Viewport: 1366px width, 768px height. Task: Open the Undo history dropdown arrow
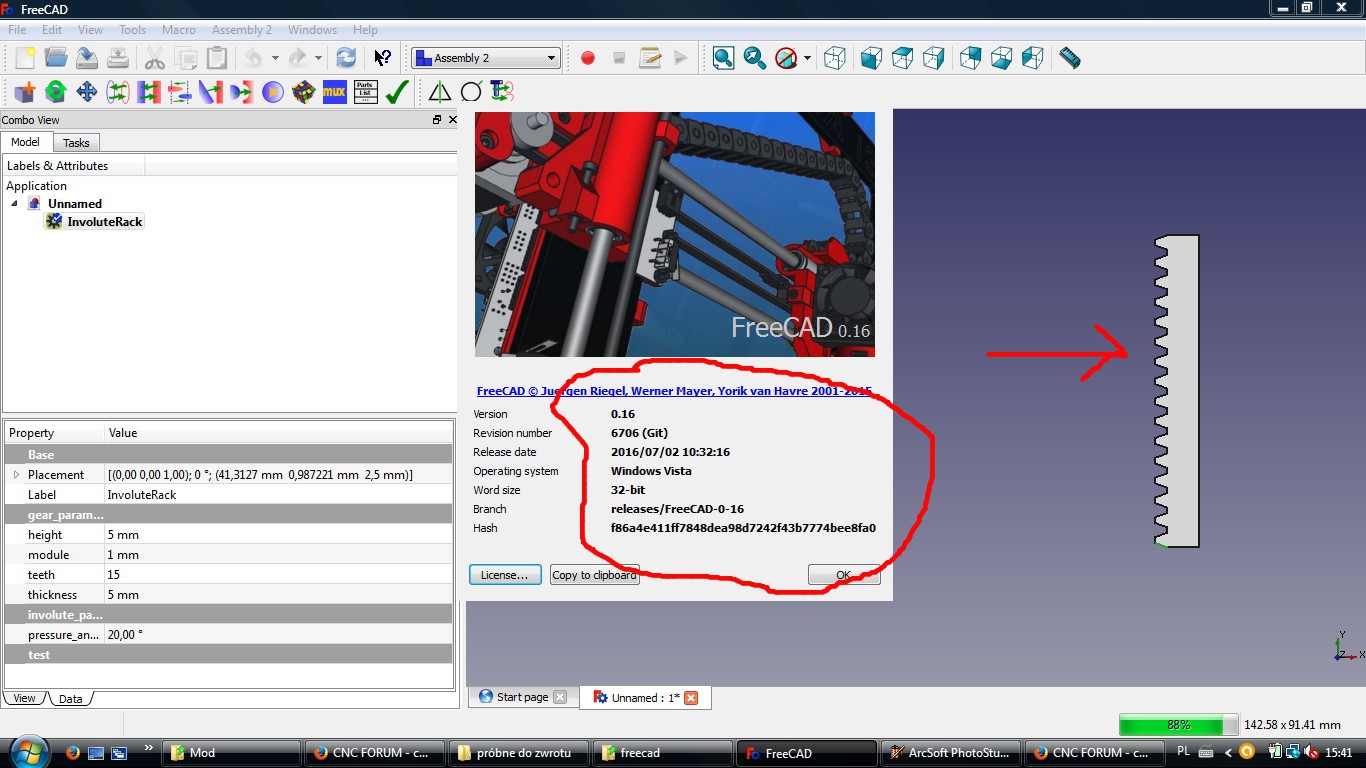click(x=275, y=58)
